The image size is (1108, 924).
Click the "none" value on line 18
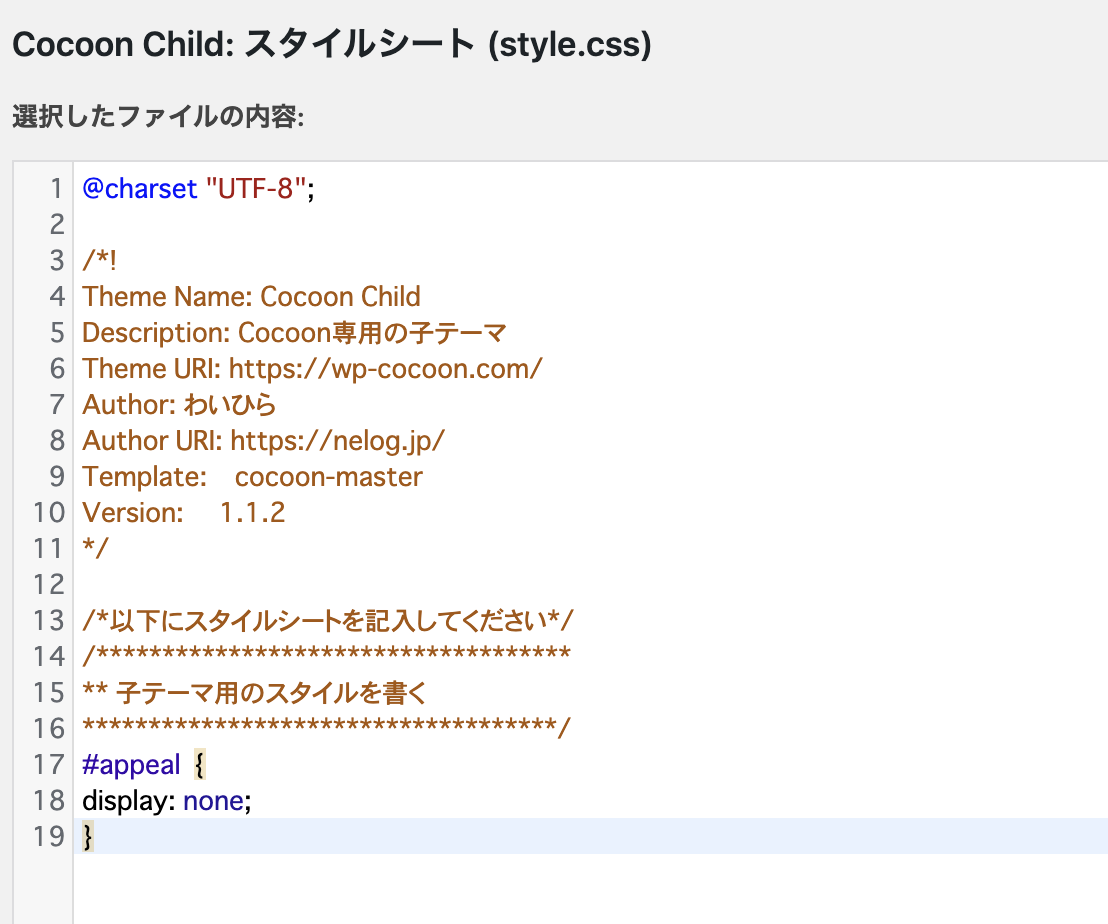coord(213,801)
